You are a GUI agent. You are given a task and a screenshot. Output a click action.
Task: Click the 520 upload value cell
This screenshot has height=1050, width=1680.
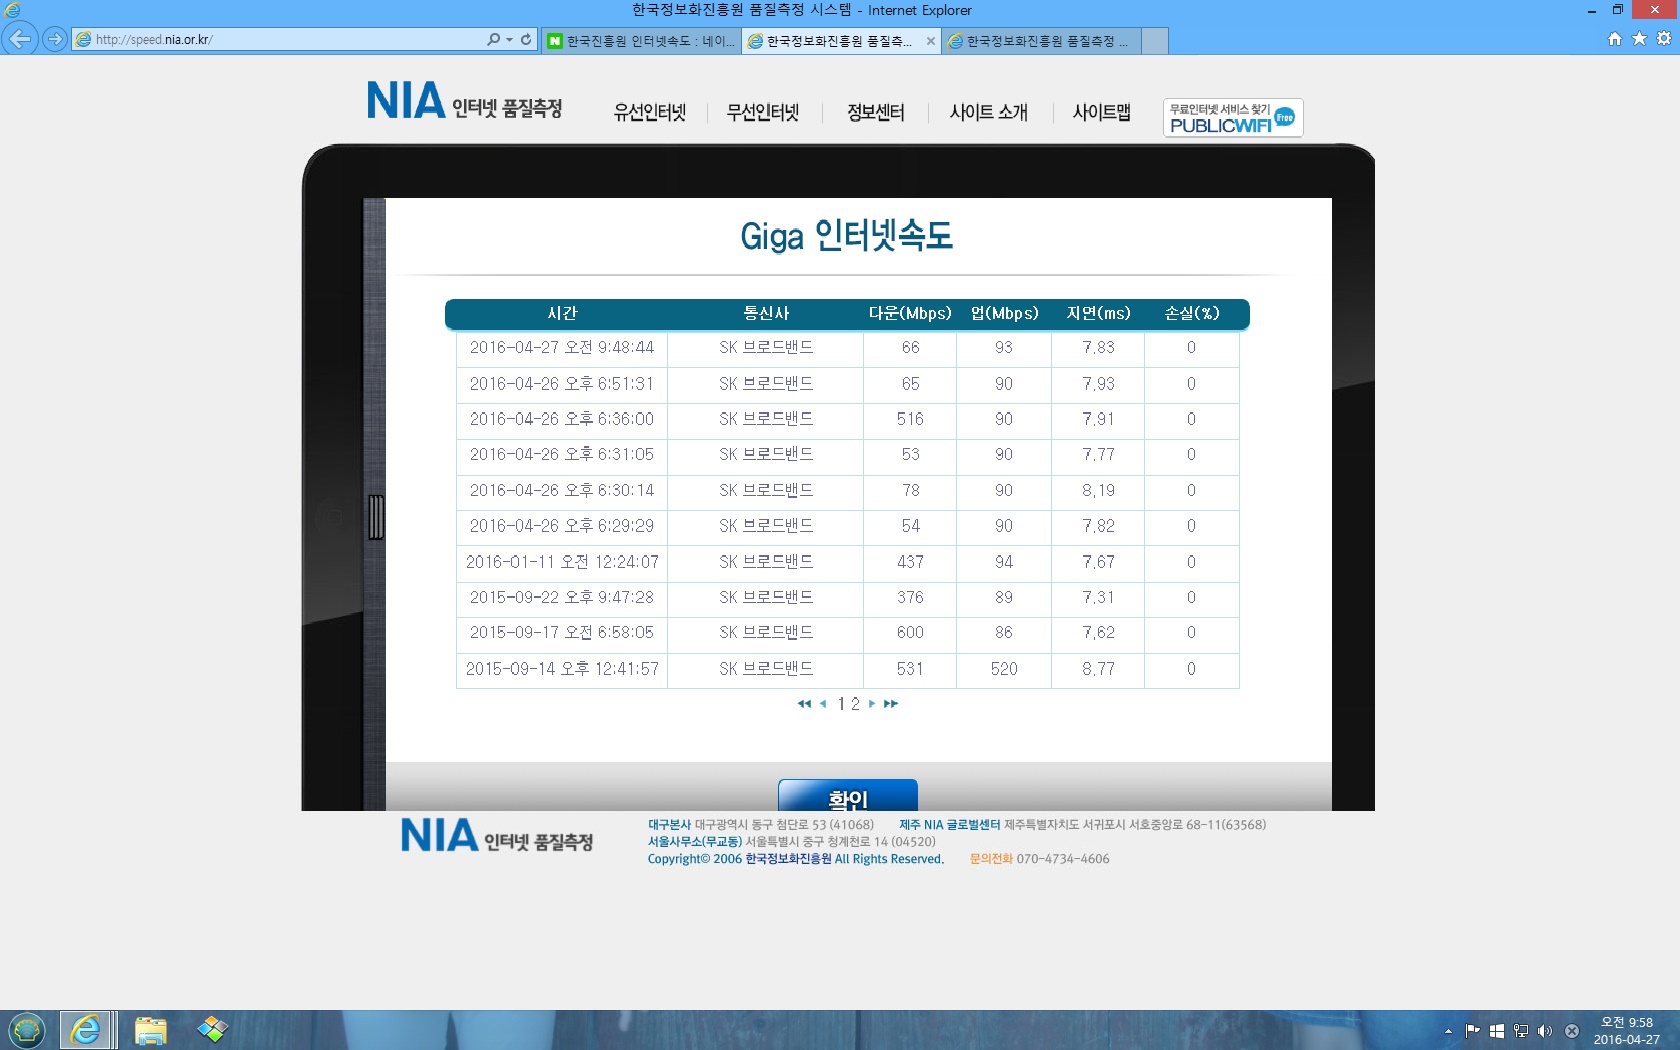coord(1004,669)
